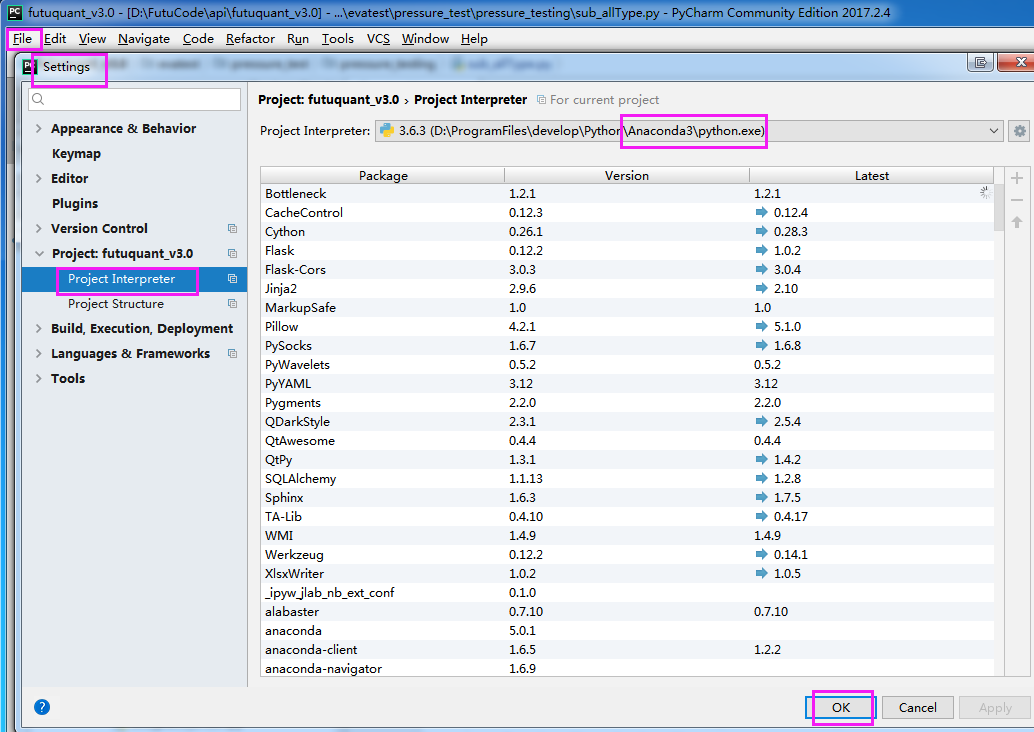The height and width of the screenshot is (732, 1034).
Task: Click the upgrade package up-arrow icon
Action: tap(1017, 222)
